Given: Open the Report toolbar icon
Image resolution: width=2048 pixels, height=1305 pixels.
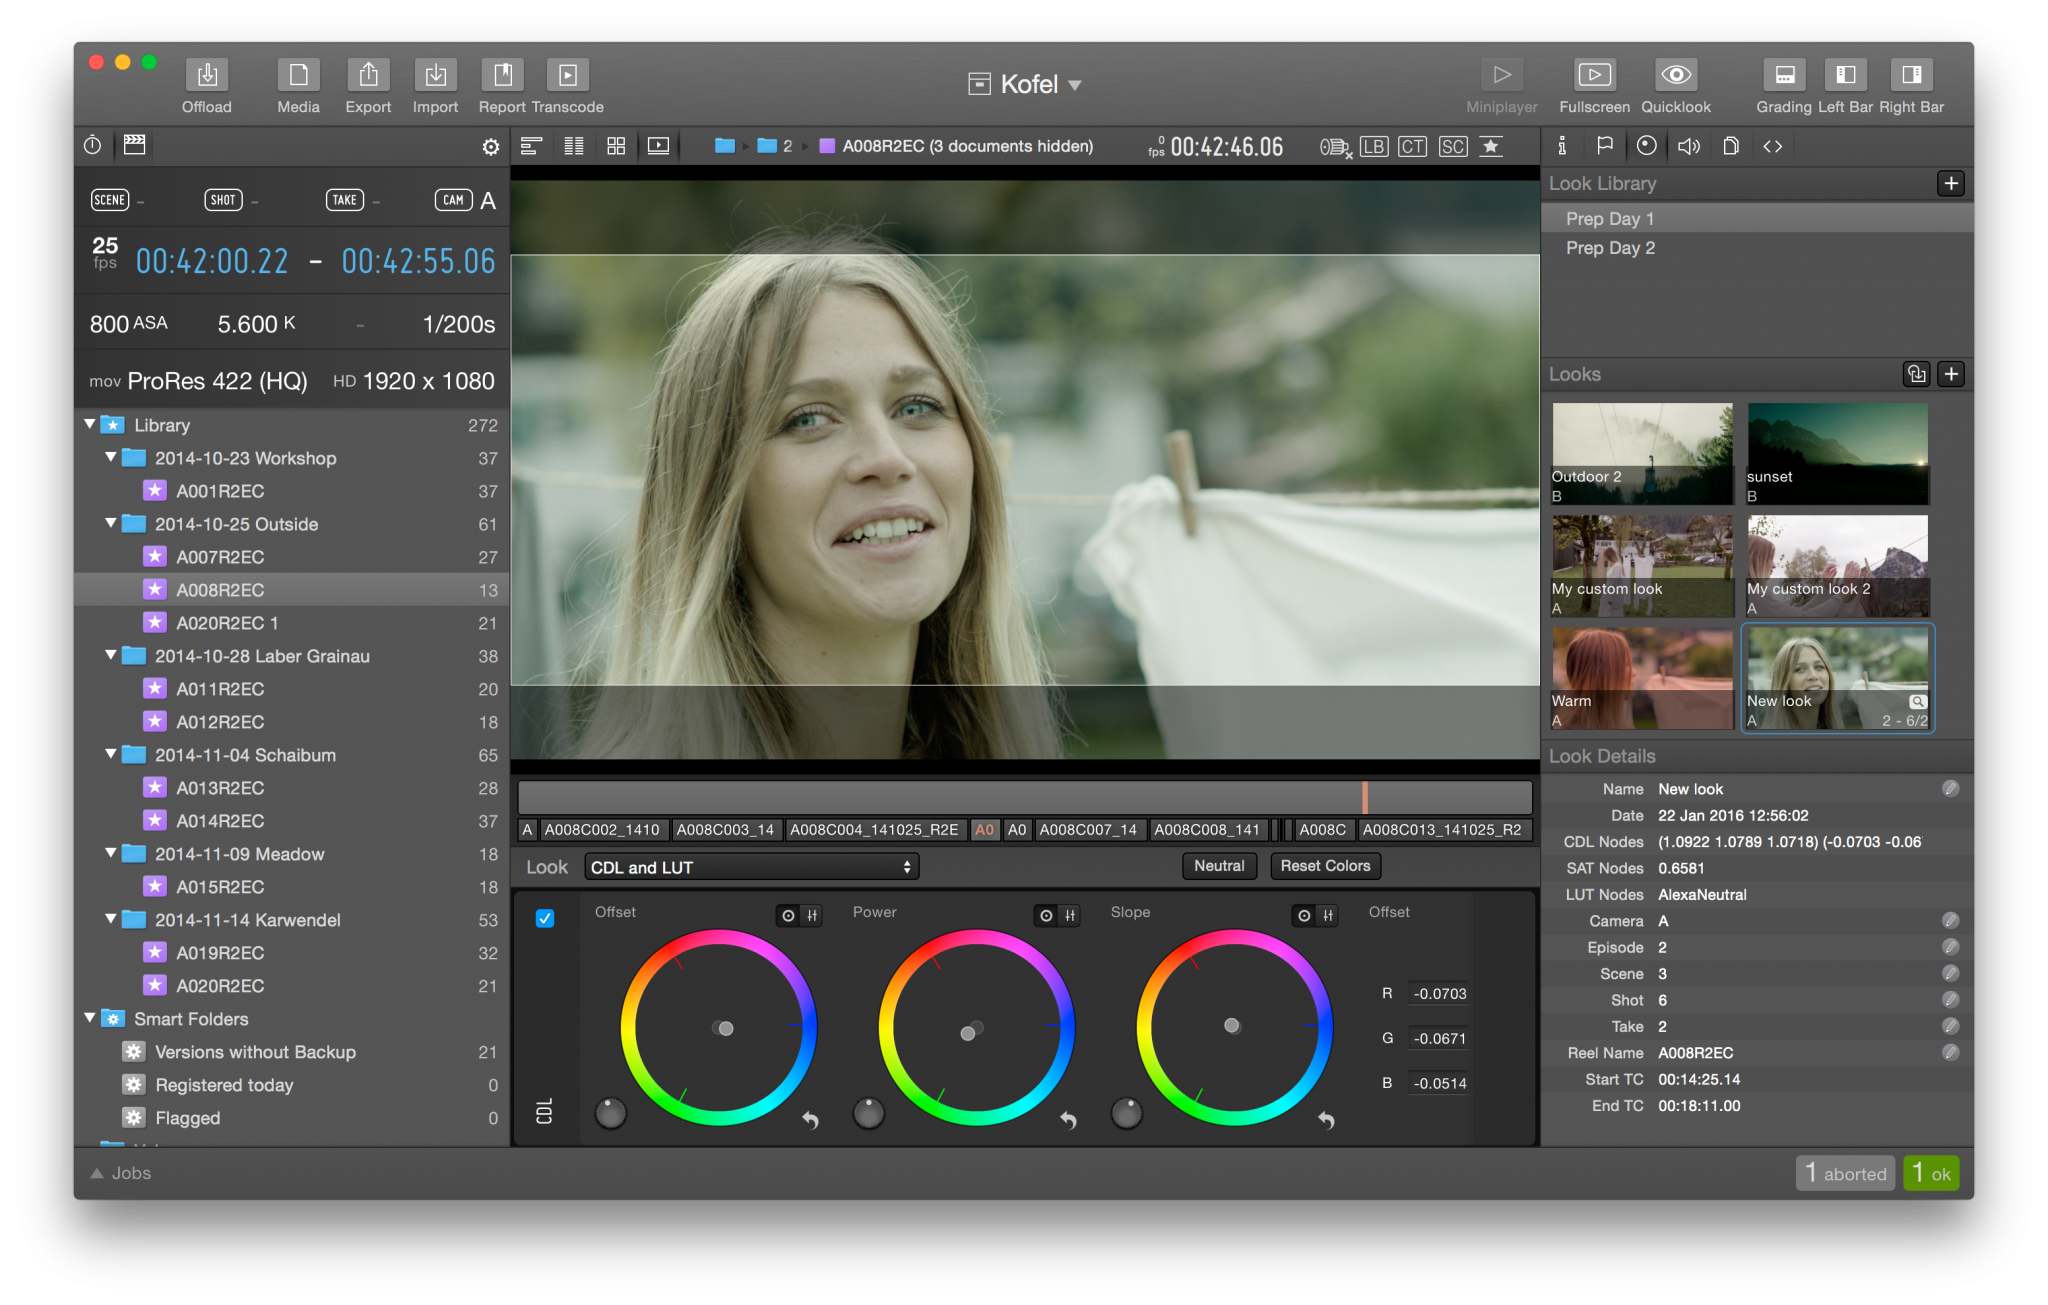Looking at the screenshot, I should [502, 75].
